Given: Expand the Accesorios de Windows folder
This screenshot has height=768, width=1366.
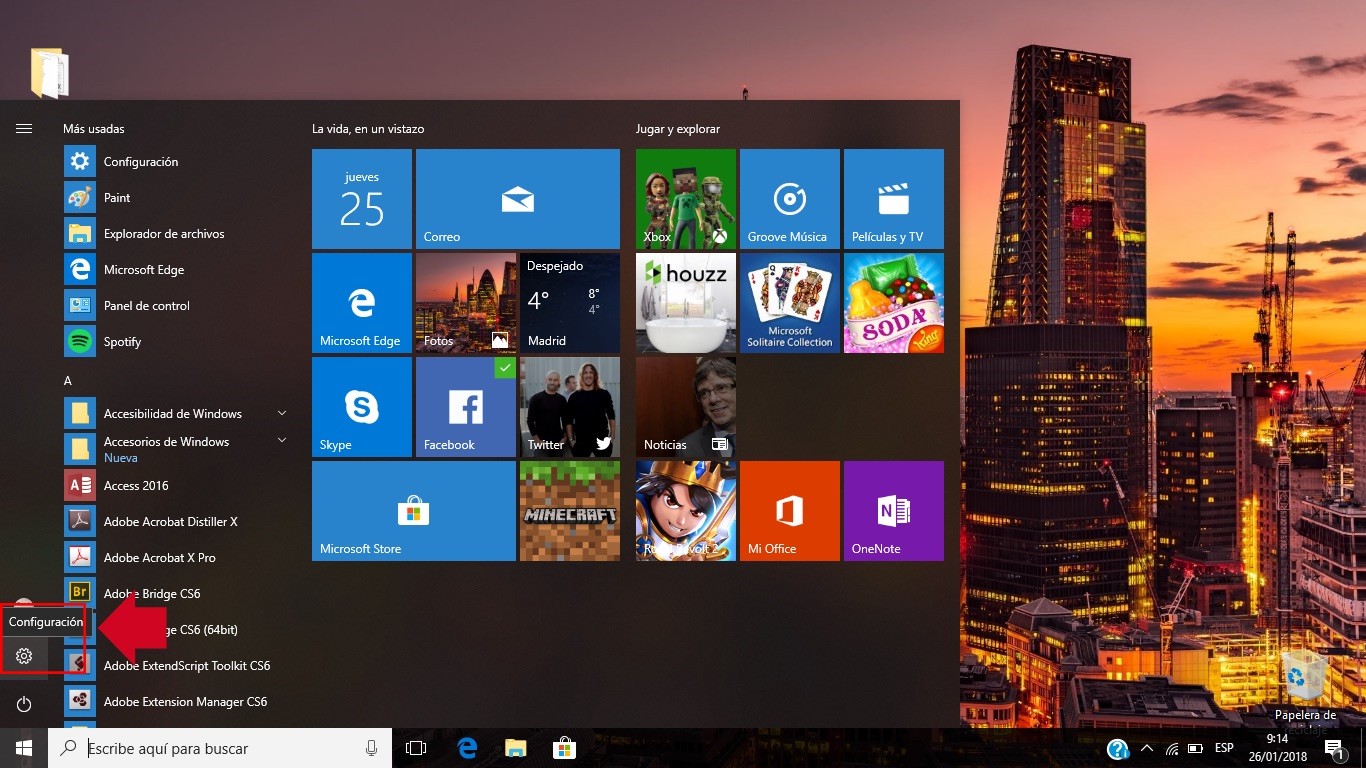Looking at the screenshot, I should 282,440.
